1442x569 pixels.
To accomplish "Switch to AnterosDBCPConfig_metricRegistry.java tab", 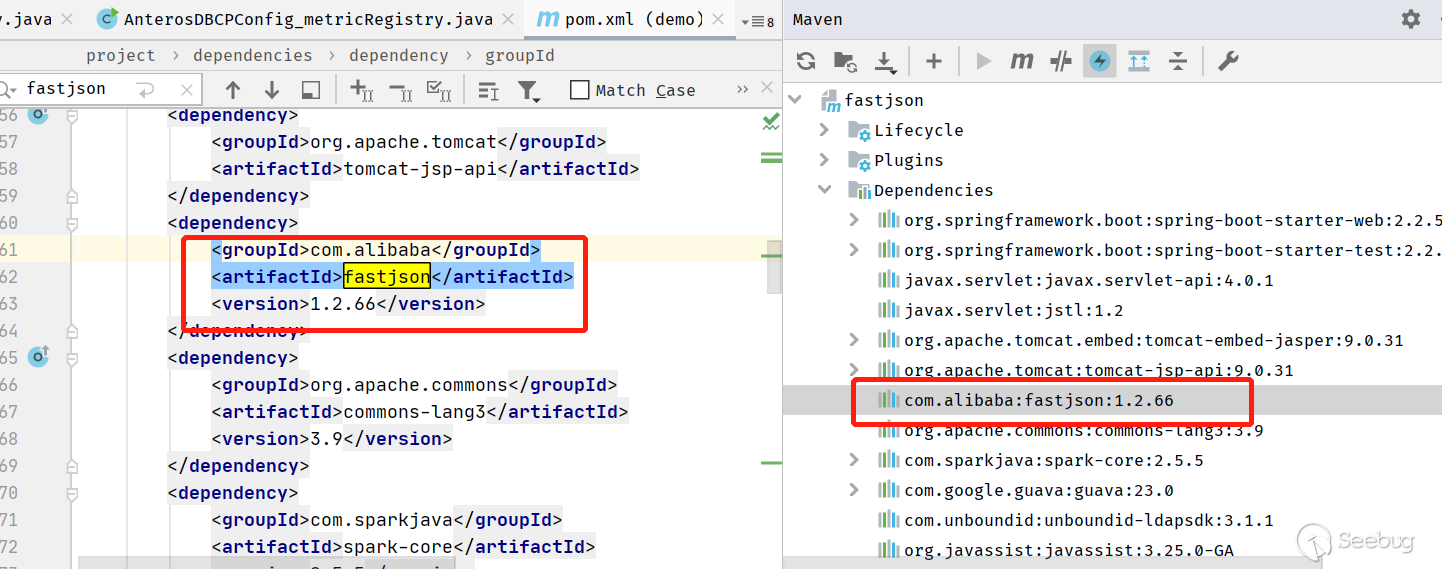I will (308, 19).
